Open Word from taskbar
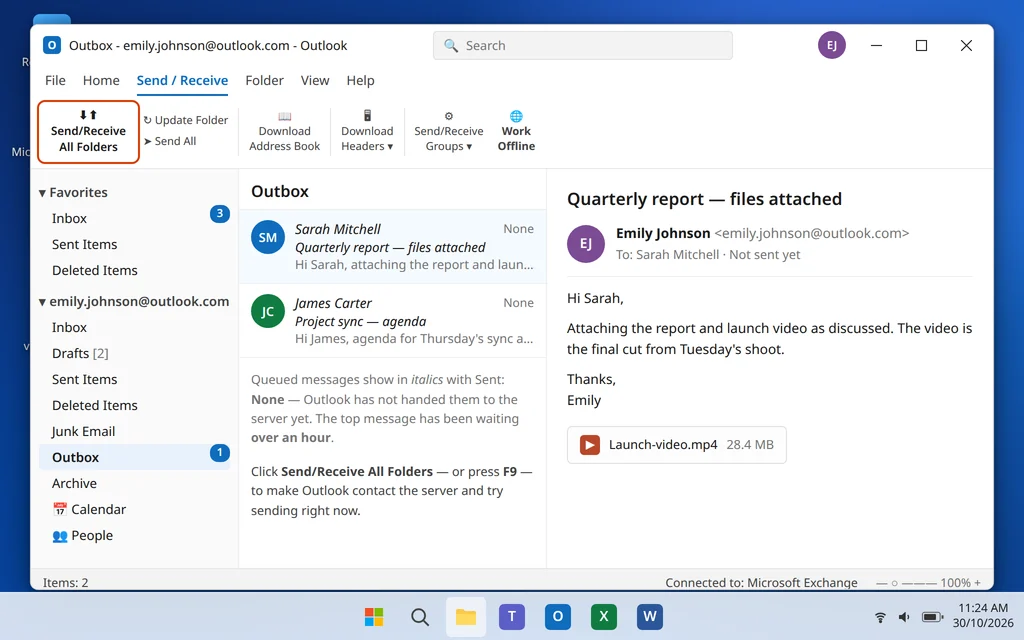 pos(650,616)
